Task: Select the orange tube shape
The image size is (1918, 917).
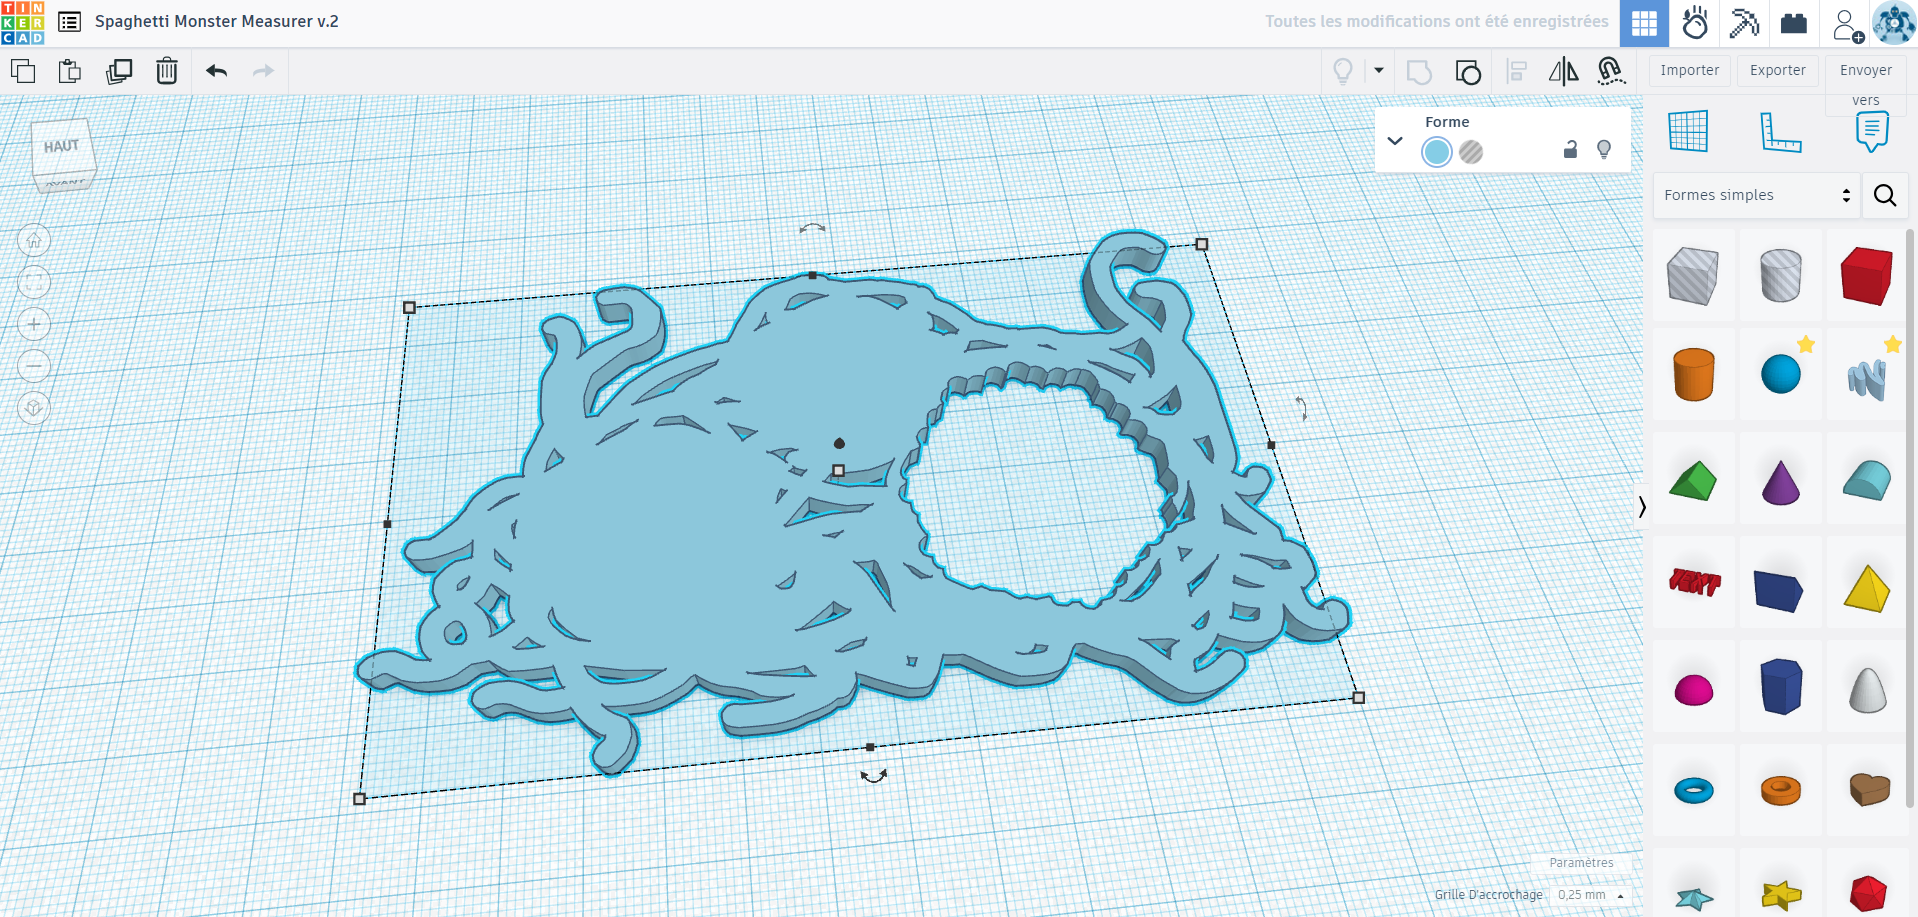Action: pyautogui.click(x=1780, y=790)
